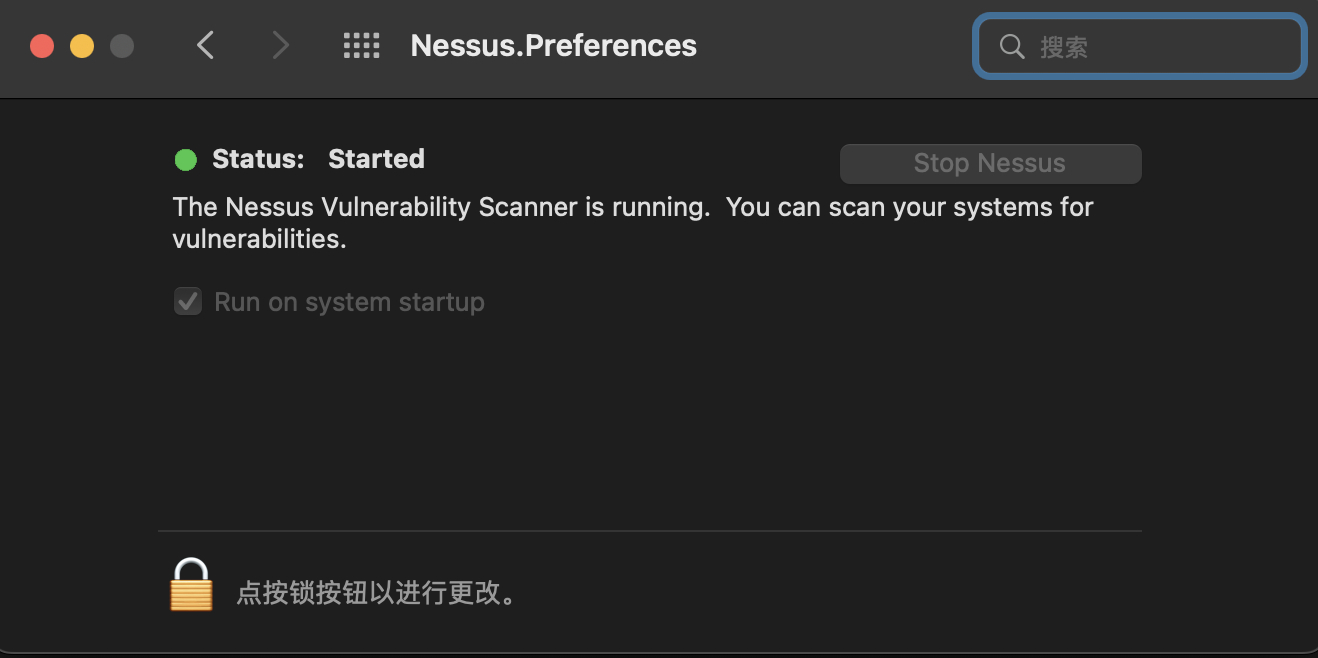The image size is (1318, 658).
Task: Select the back navigation arrow
Action: pyautogui.click(x=205, y=45)
